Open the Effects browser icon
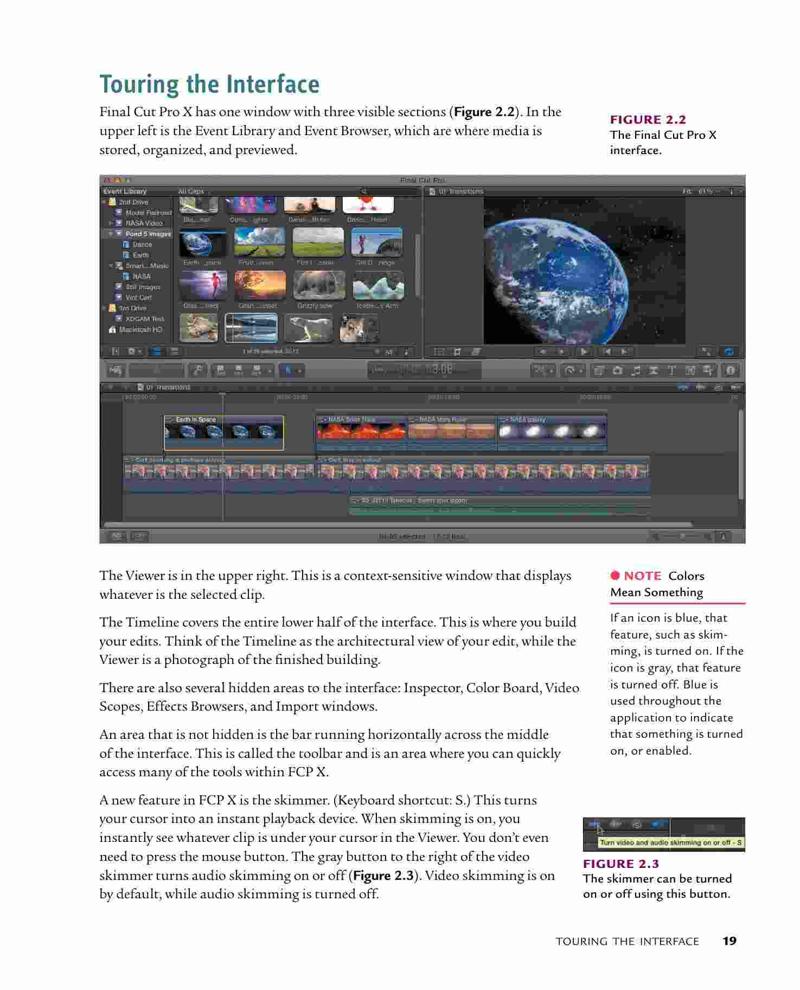This screenshot has width=800, height=990. (x=600, y=371)
